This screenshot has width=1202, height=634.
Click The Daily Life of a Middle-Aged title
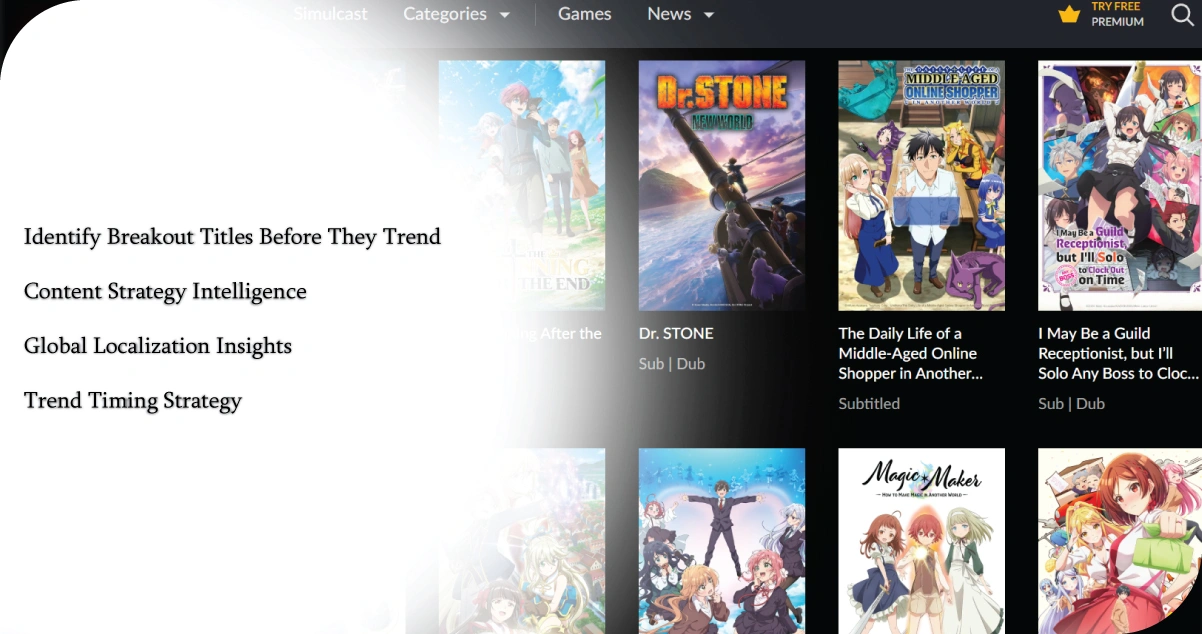909,353
